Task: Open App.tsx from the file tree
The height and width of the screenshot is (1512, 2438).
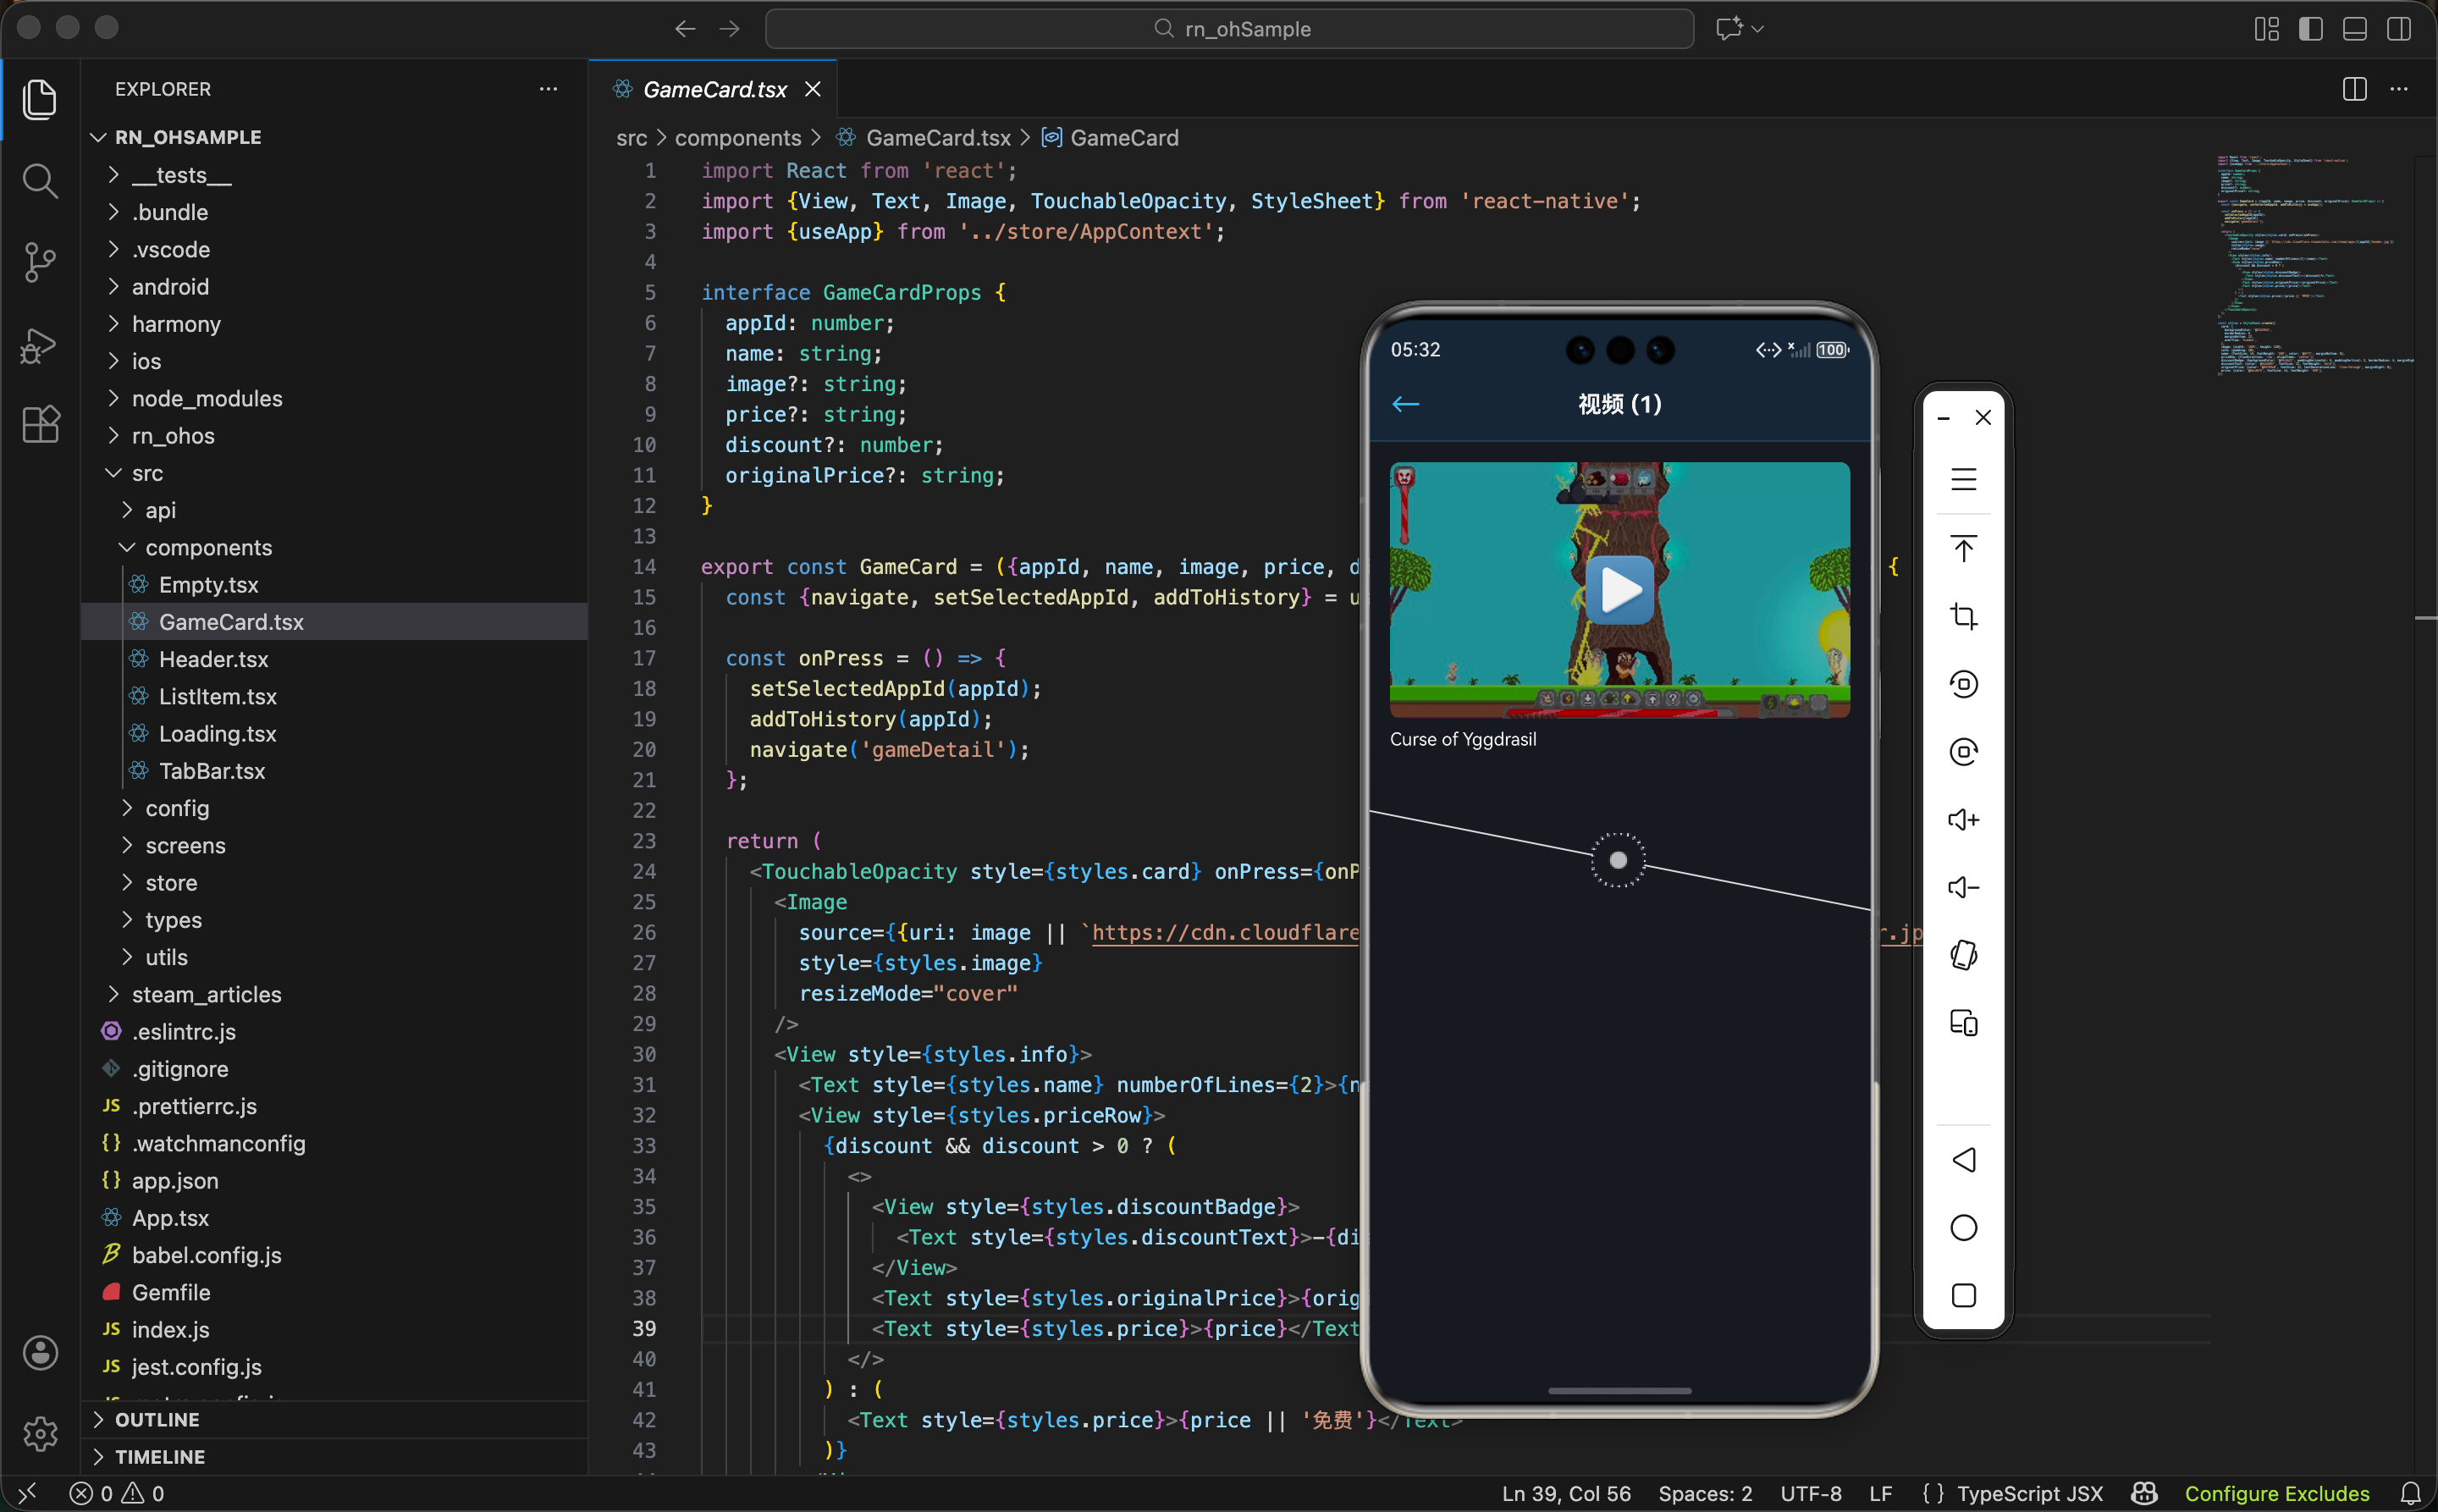Action: [x=334, y=1218]
